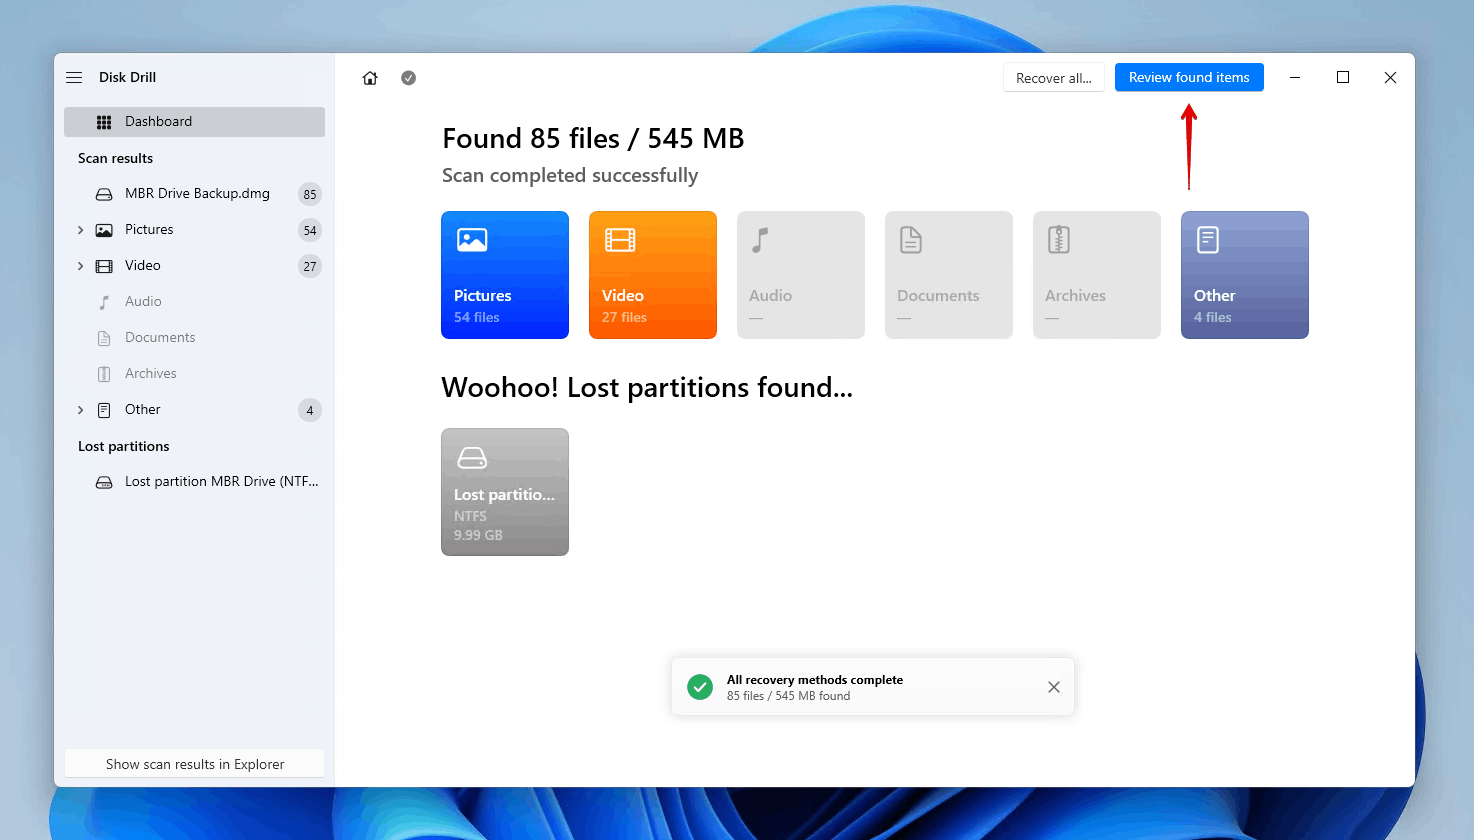Click Recover all button

click(x=1054, y=78)
